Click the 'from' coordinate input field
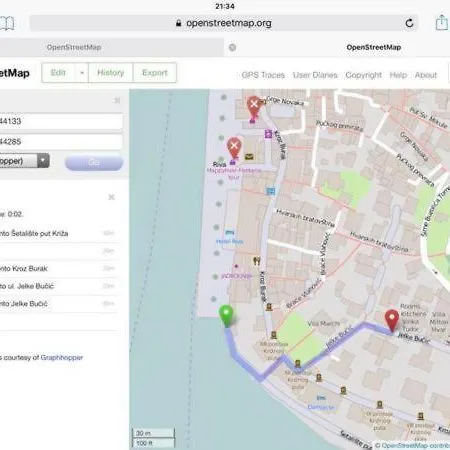 (x=61, y=121)
